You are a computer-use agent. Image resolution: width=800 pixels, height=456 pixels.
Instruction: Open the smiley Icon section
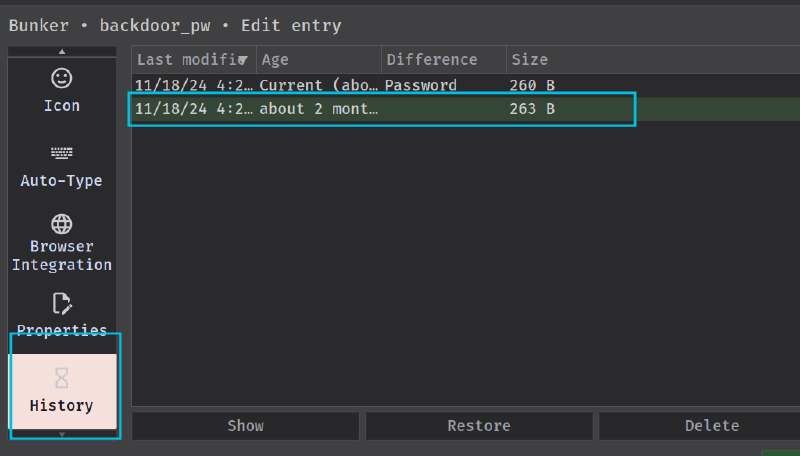coord(62,78)
